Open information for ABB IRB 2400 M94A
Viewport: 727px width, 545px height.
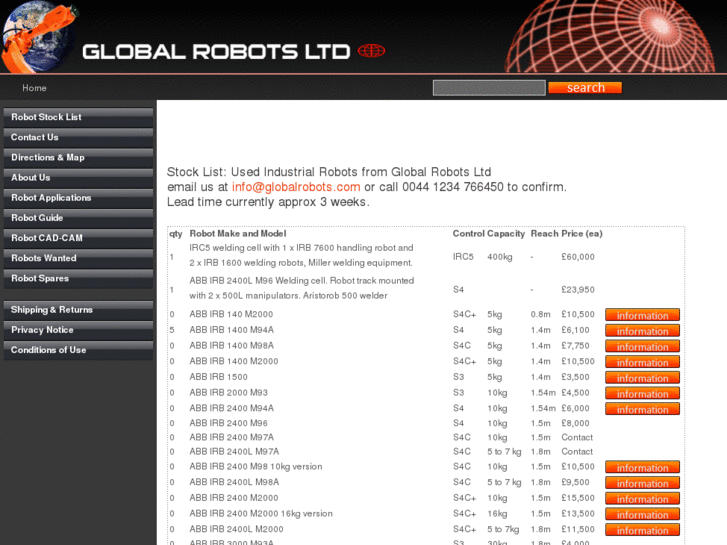[642, 409]
